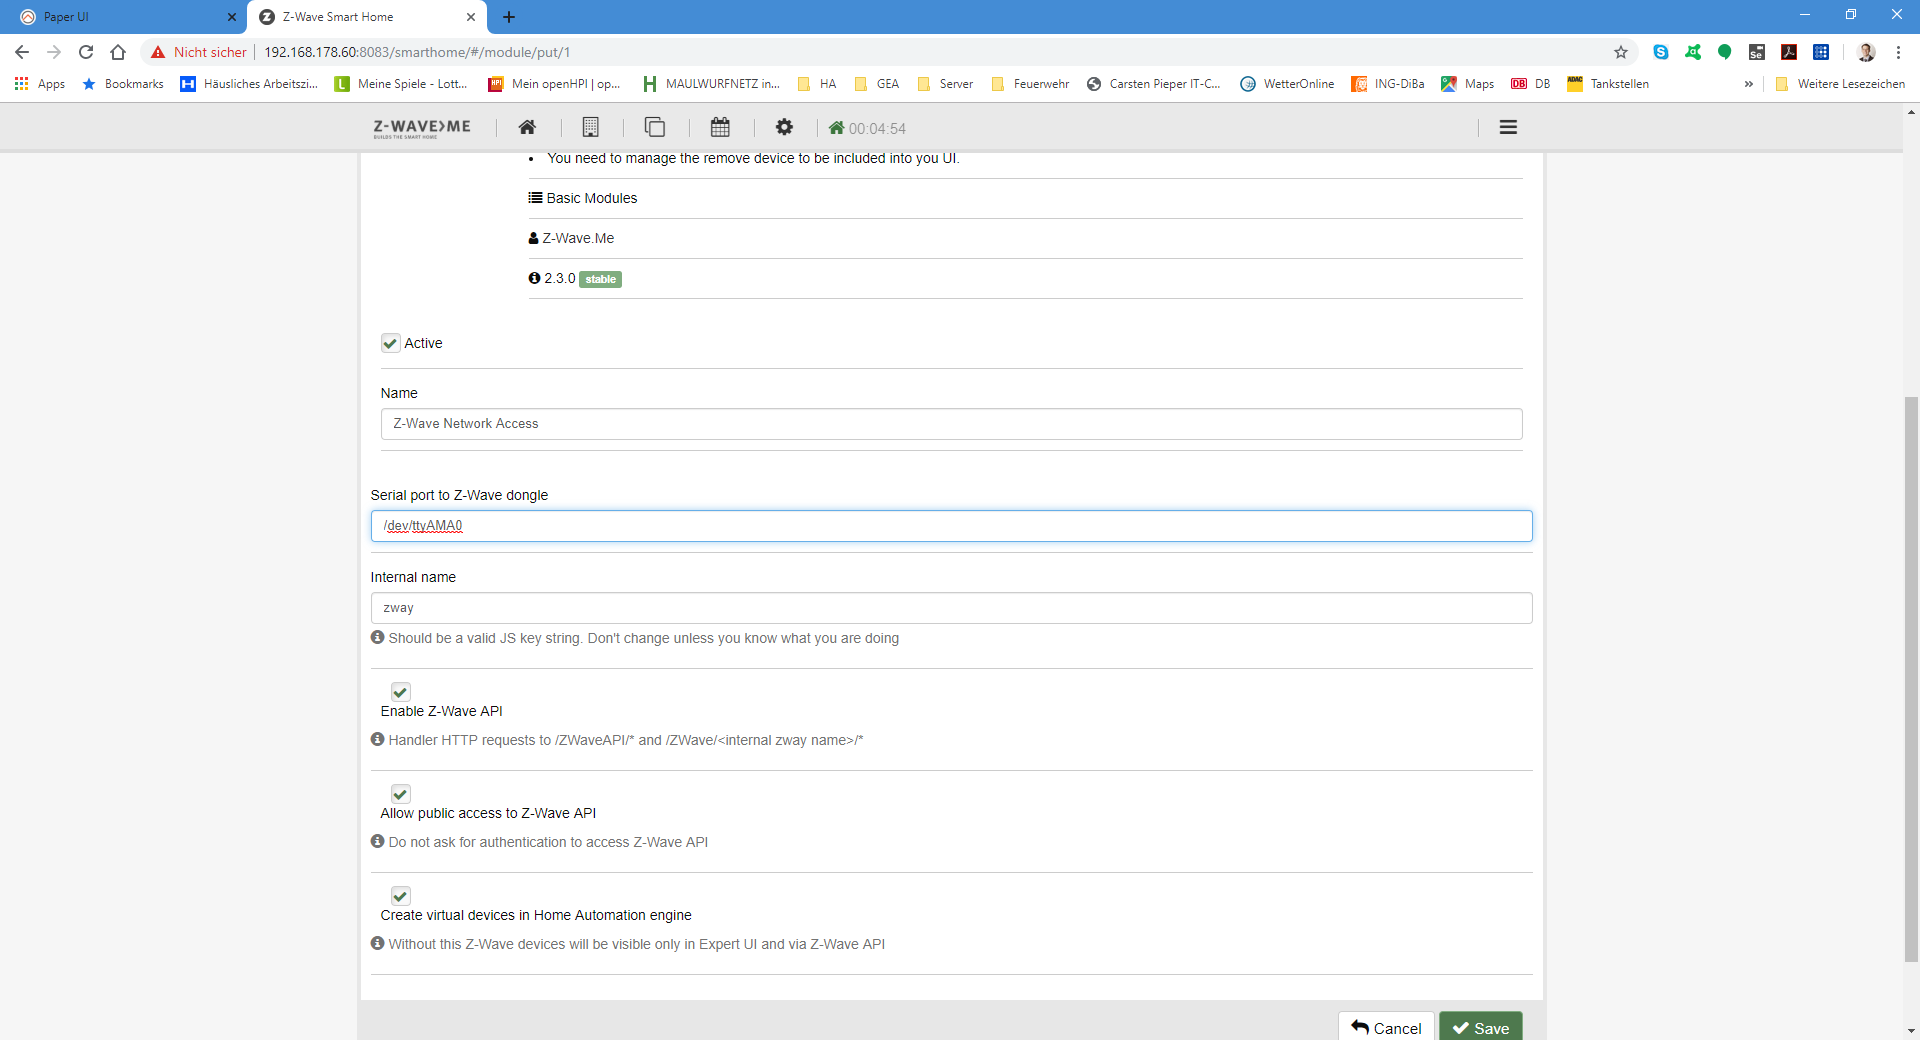Viewport: 1920px width, 1040px height.
Task: Select the Z-Wave Smart Home tab
Action: click(x=366, y=17)
